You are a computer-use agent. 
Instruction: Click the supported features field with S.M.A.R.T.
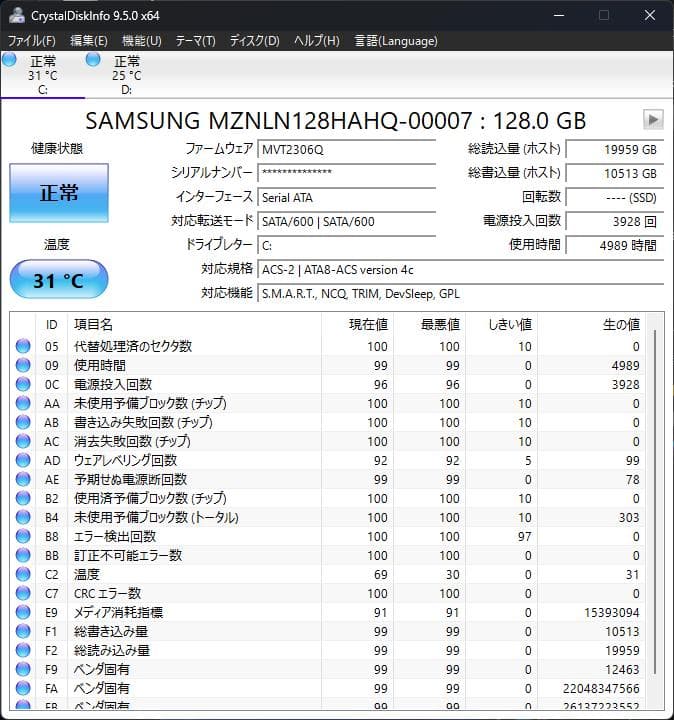(x=461, y=293)
